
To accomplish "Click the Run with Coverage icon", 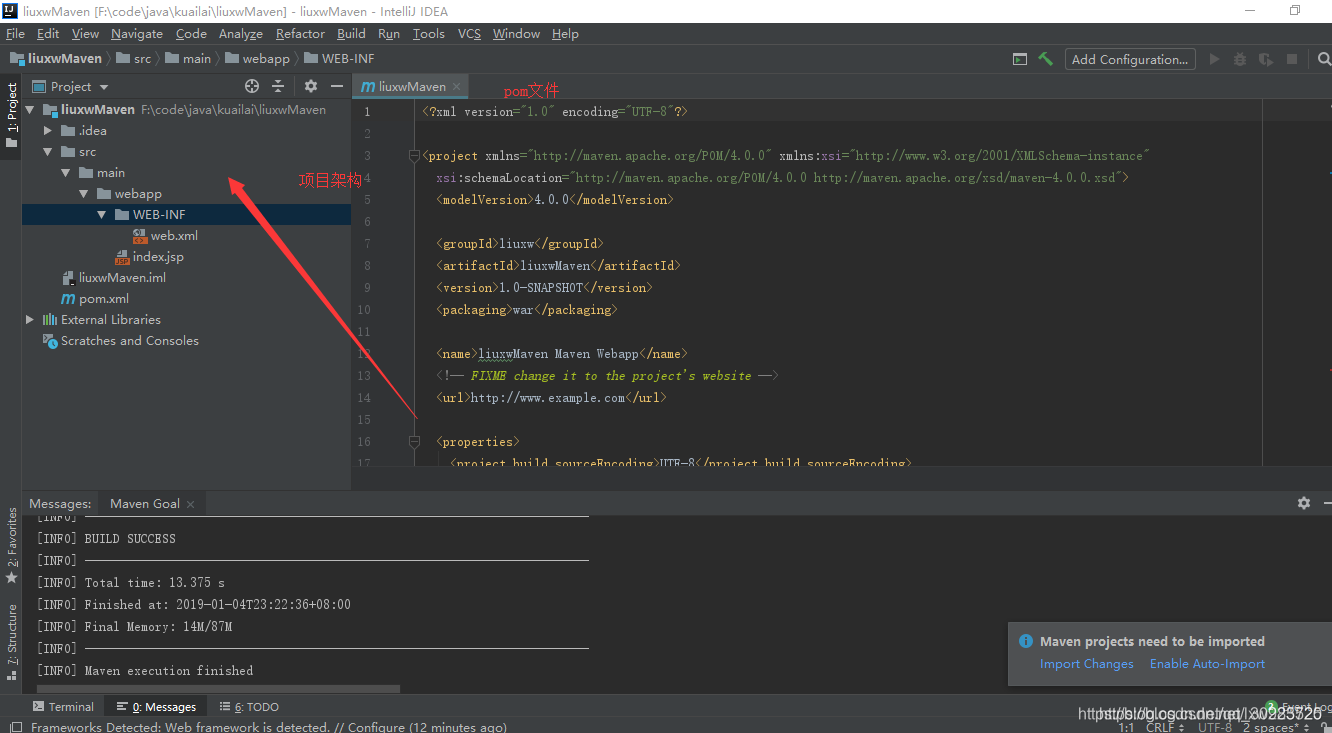I will pos(1266,59).
